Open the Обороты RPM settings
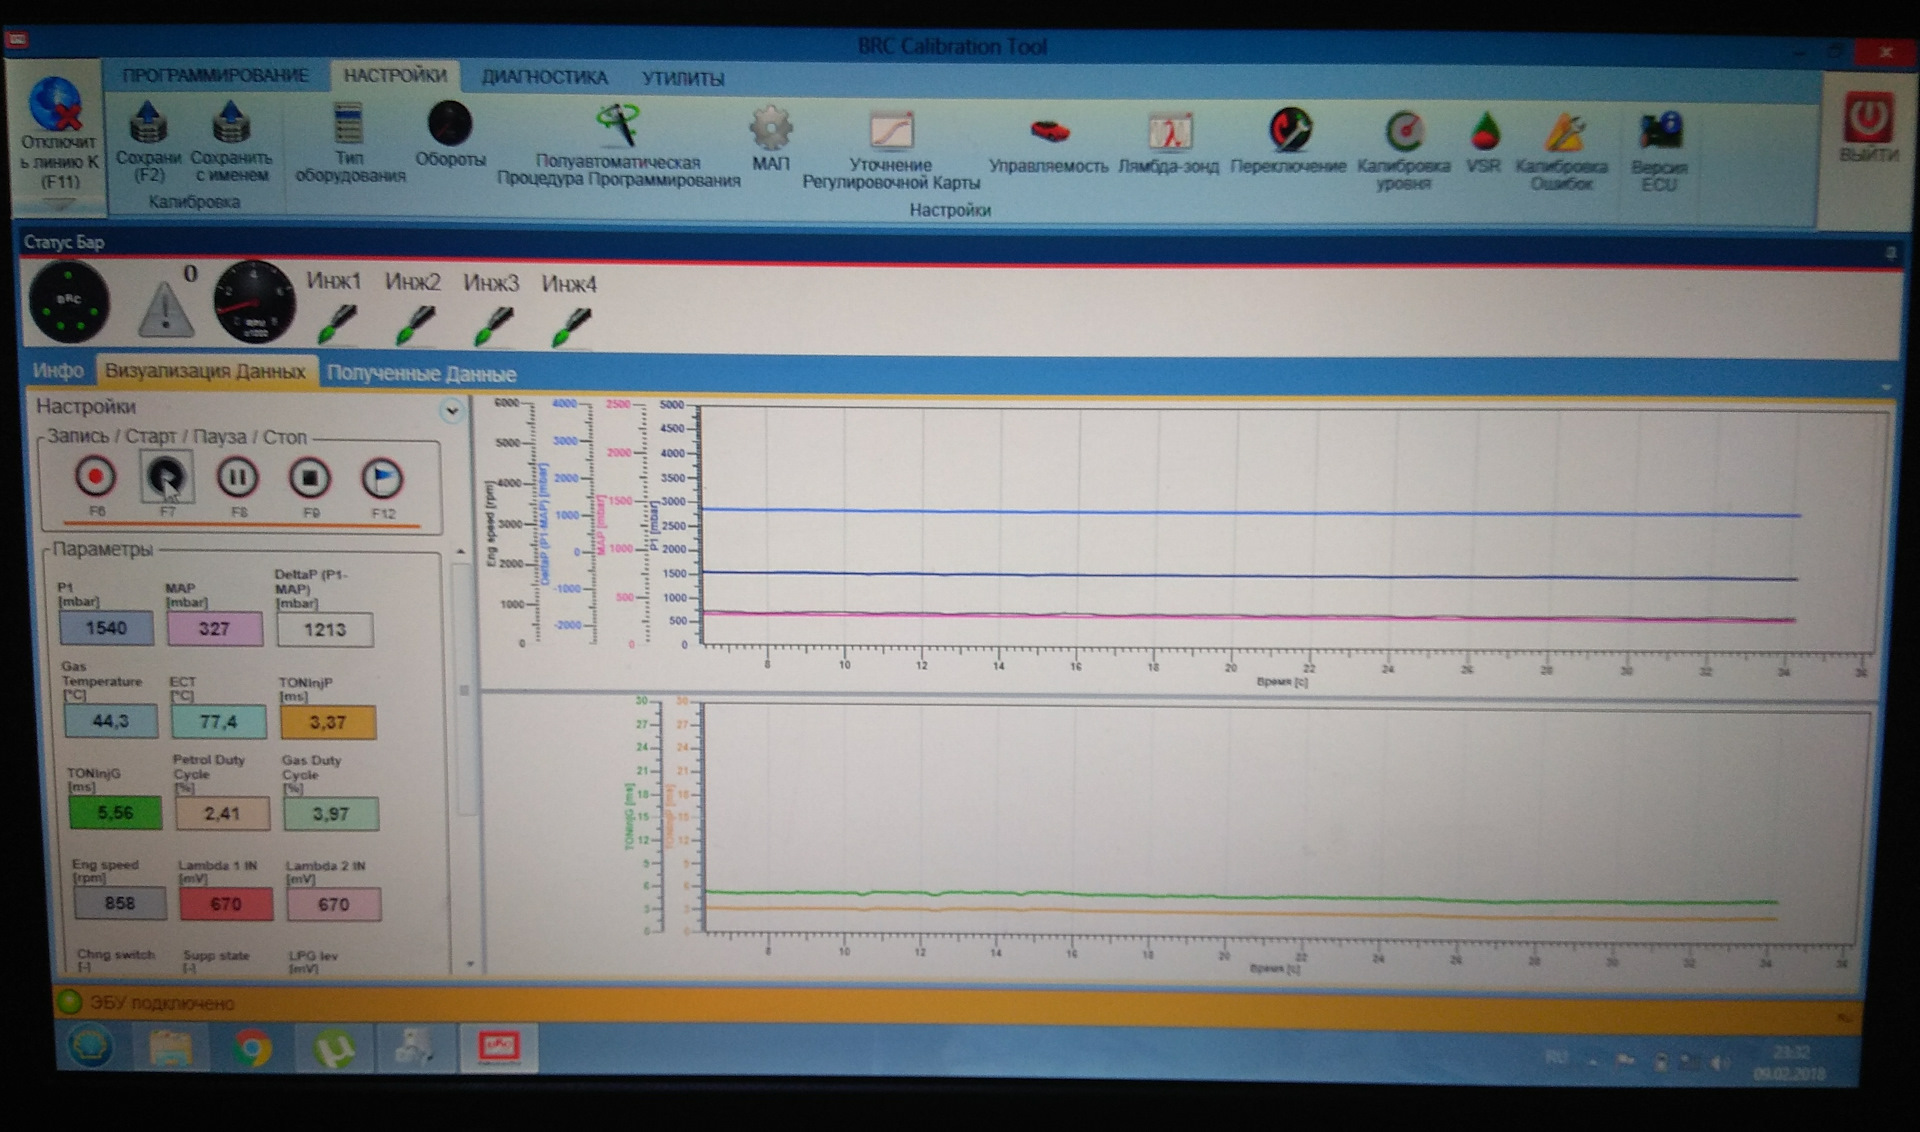The height and width of the screenshot is (1132, 1920). (450, 124)
